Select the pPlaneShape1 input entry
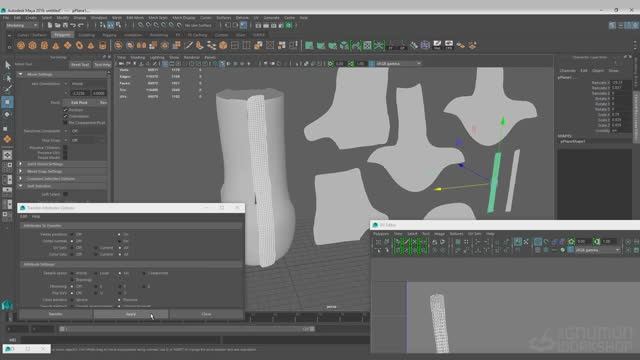The image size is (640, 360). click(573, 141)
